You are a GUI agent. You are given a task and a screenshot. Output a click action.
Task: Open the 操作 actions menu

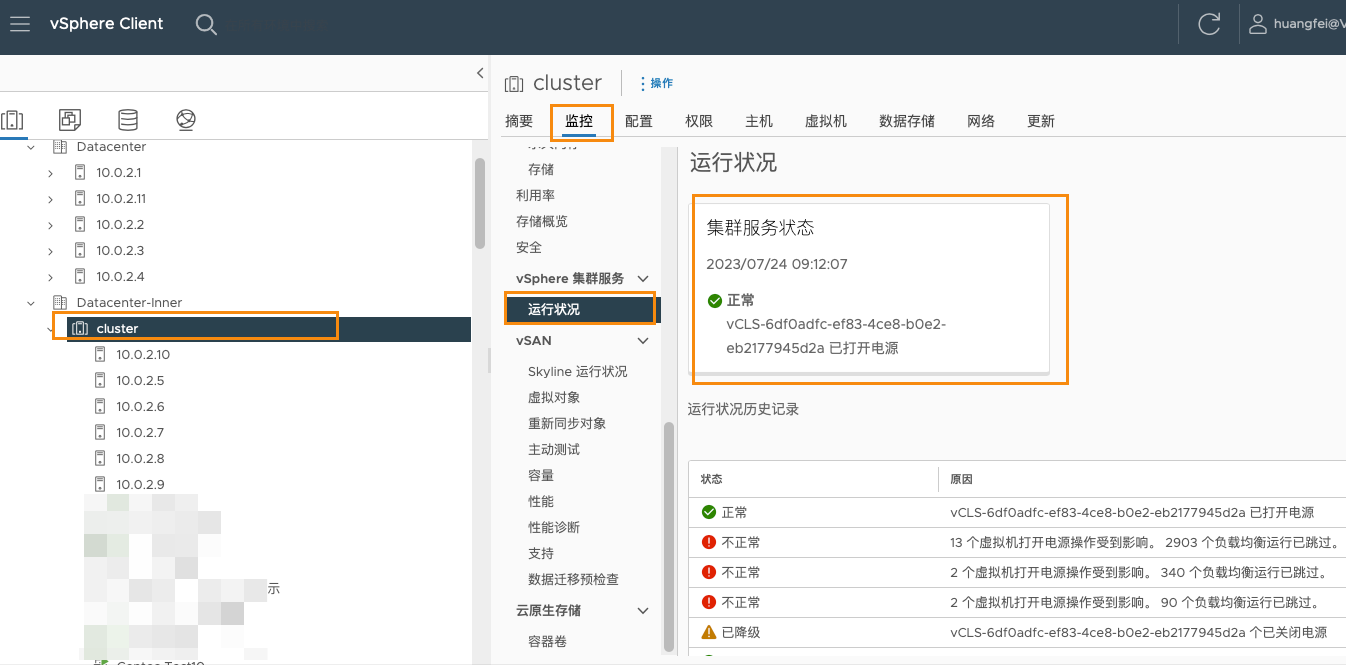pyautogui.click(x=656, y=84)
